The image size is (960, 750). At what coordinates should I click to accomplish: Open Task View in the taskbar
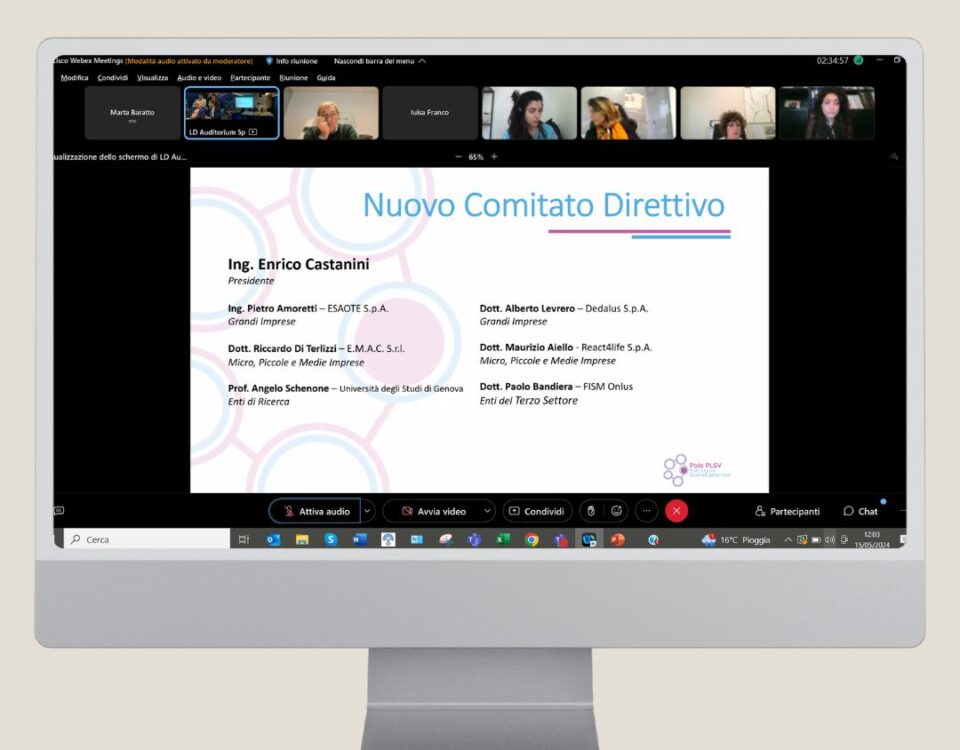pos(244,539)
